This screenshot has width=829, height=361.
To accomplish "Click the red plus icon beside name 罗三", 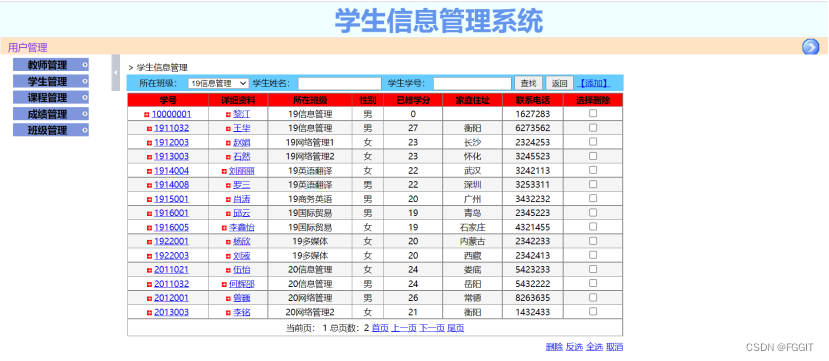I will tap(228, 185).
